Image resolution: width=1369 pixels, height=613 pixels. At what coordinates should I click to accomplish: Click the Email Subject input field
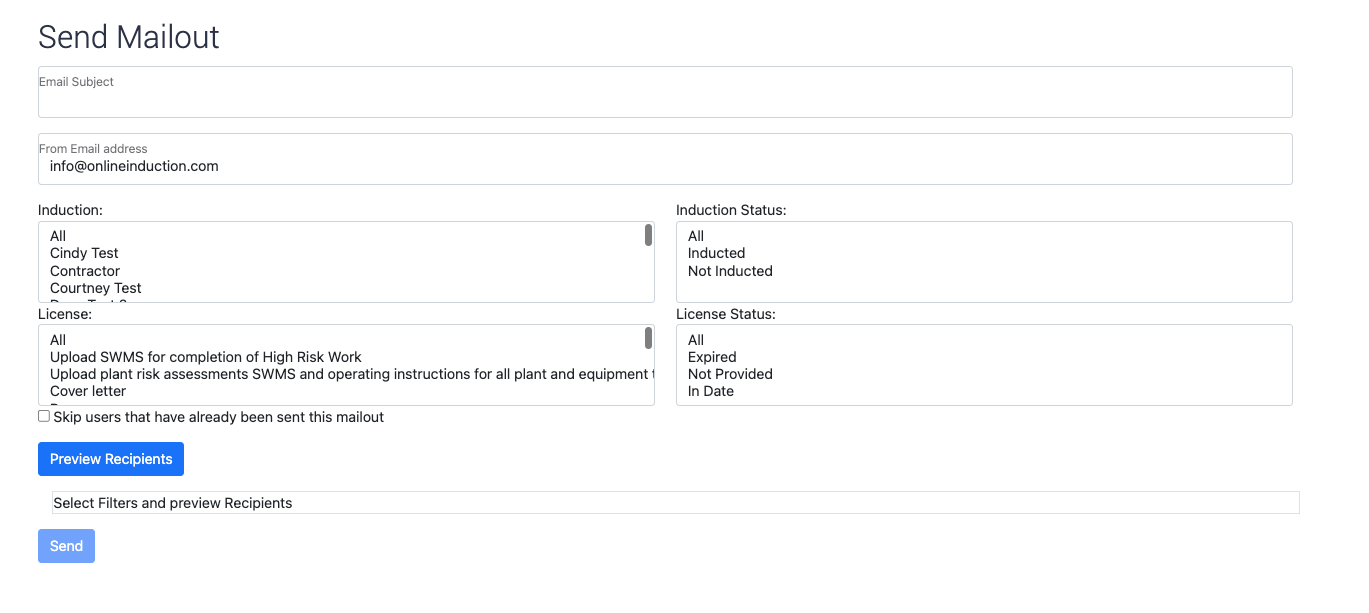click(665, 92)
